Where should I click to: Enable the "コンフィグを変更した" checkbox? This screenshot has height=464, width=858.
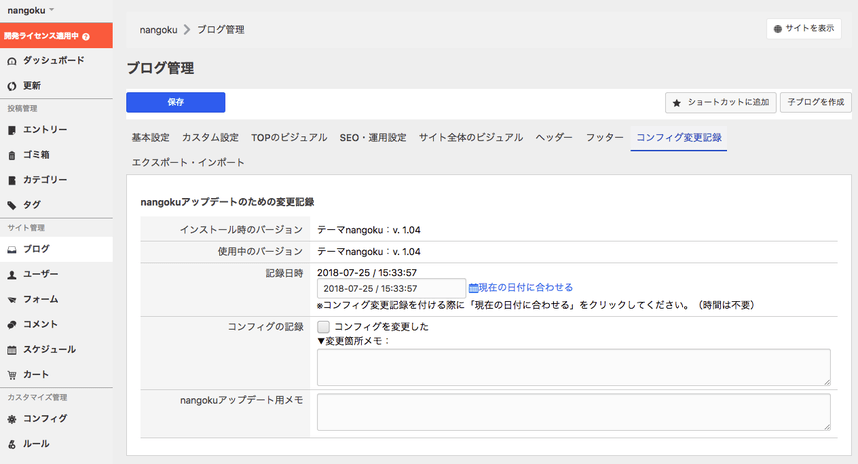(324, 326)
